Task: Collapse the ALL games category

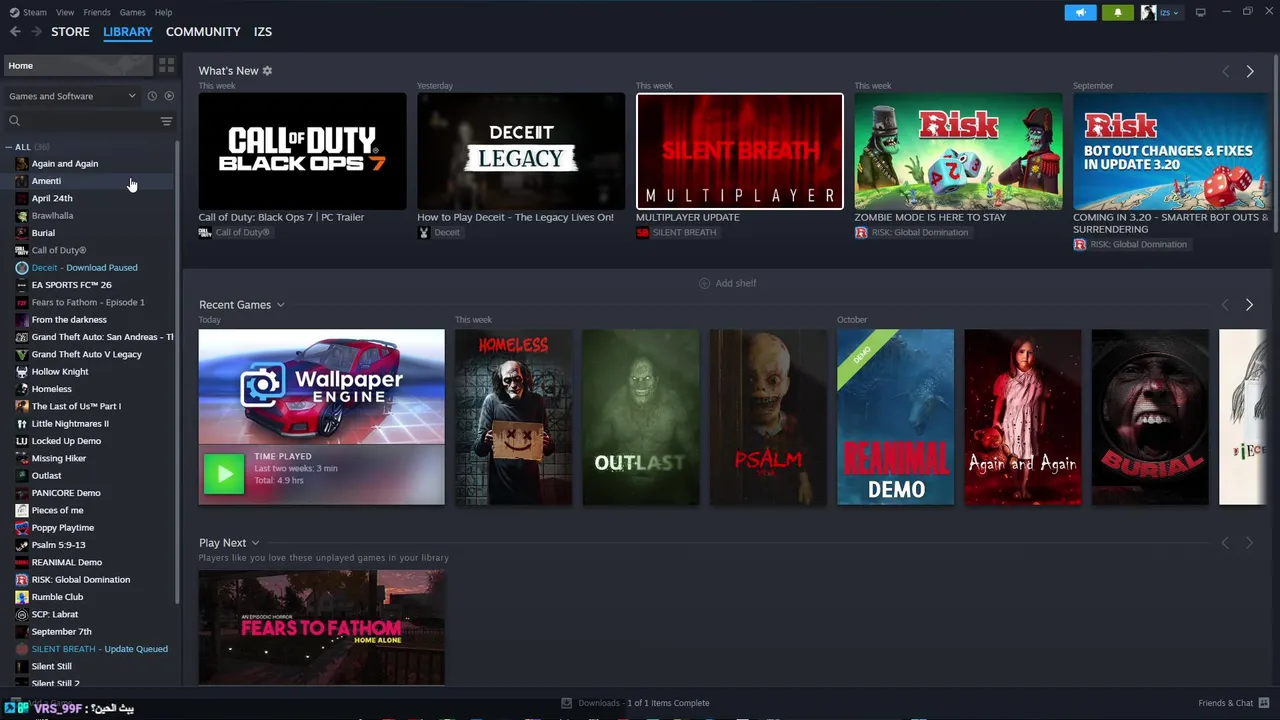Action: click(x=9, y=147)
